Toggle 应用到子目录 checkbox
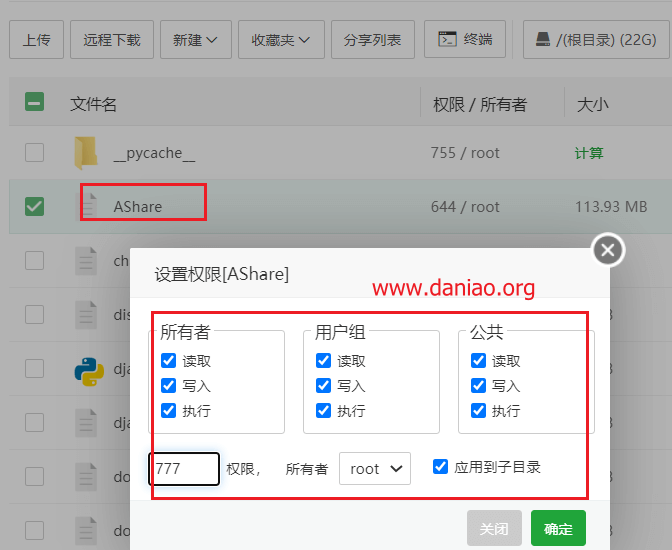The image size is (672, 550). tap(441, 467)
